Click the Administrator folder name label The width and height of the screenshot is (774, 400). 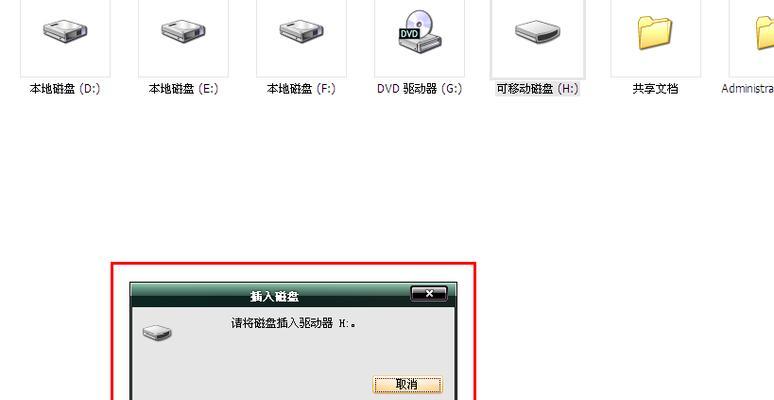coord(747,89)
